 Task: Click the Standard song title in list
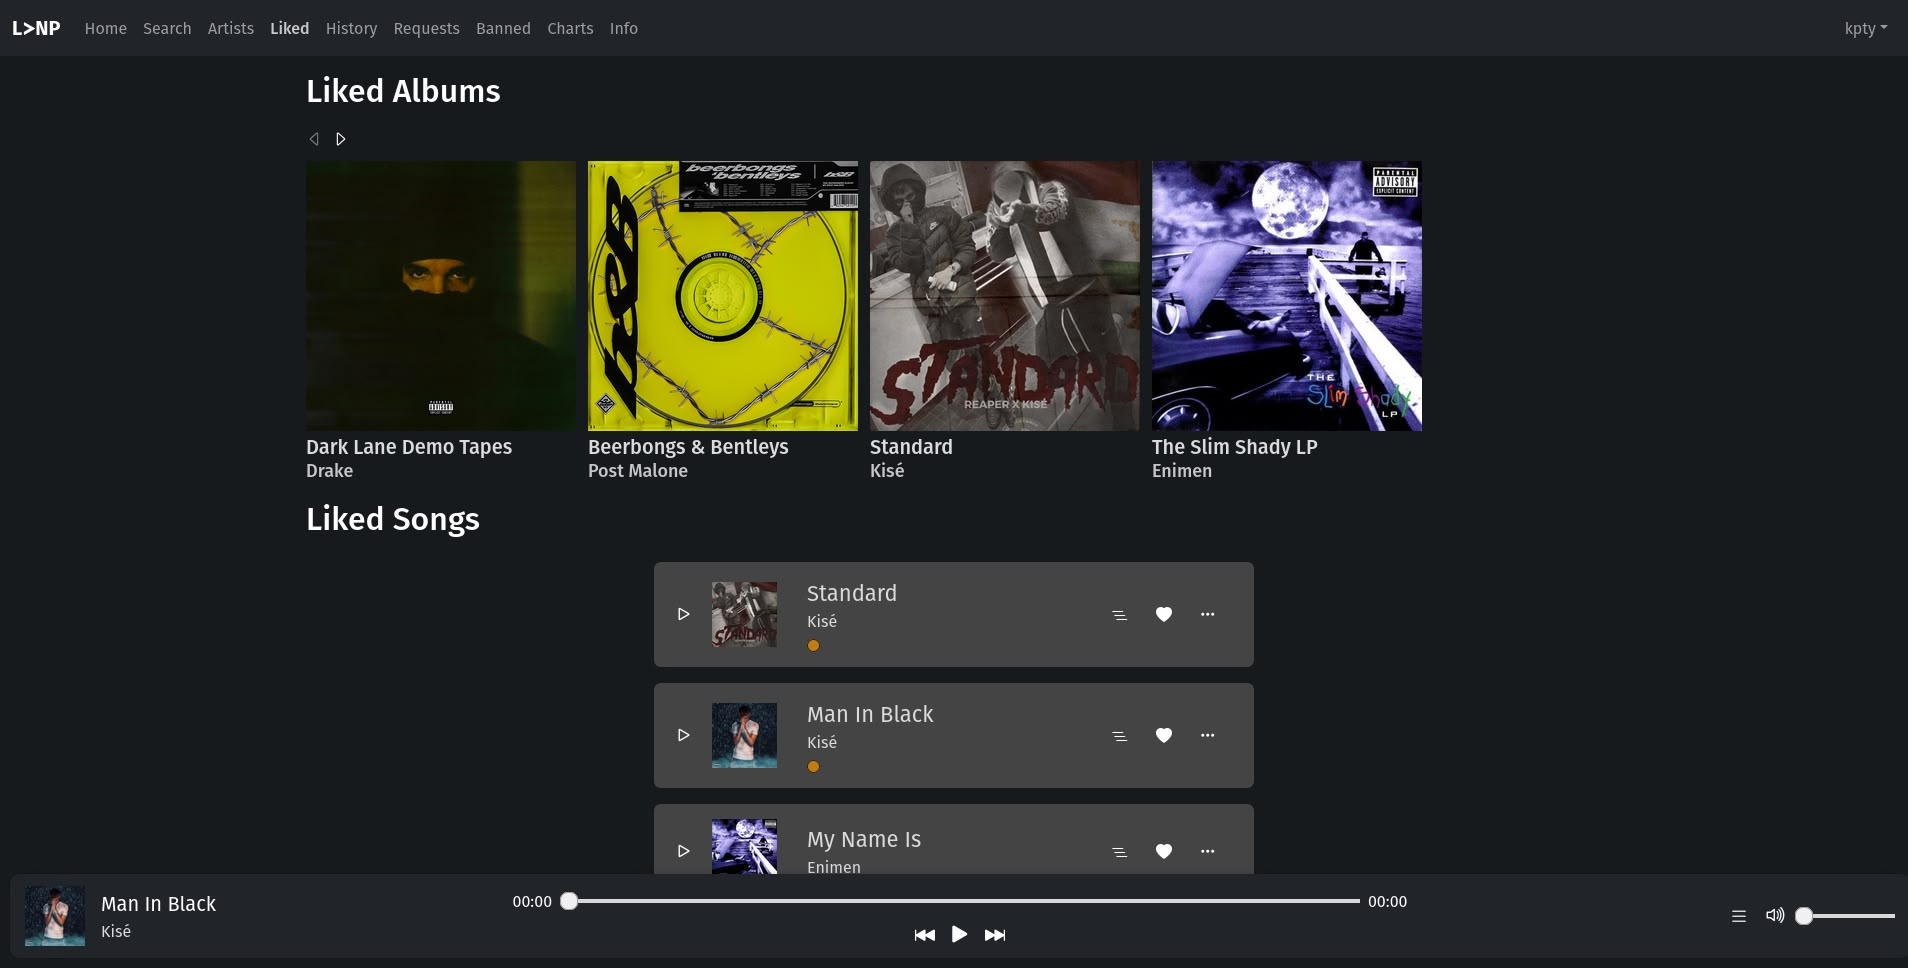pos(852,593)
